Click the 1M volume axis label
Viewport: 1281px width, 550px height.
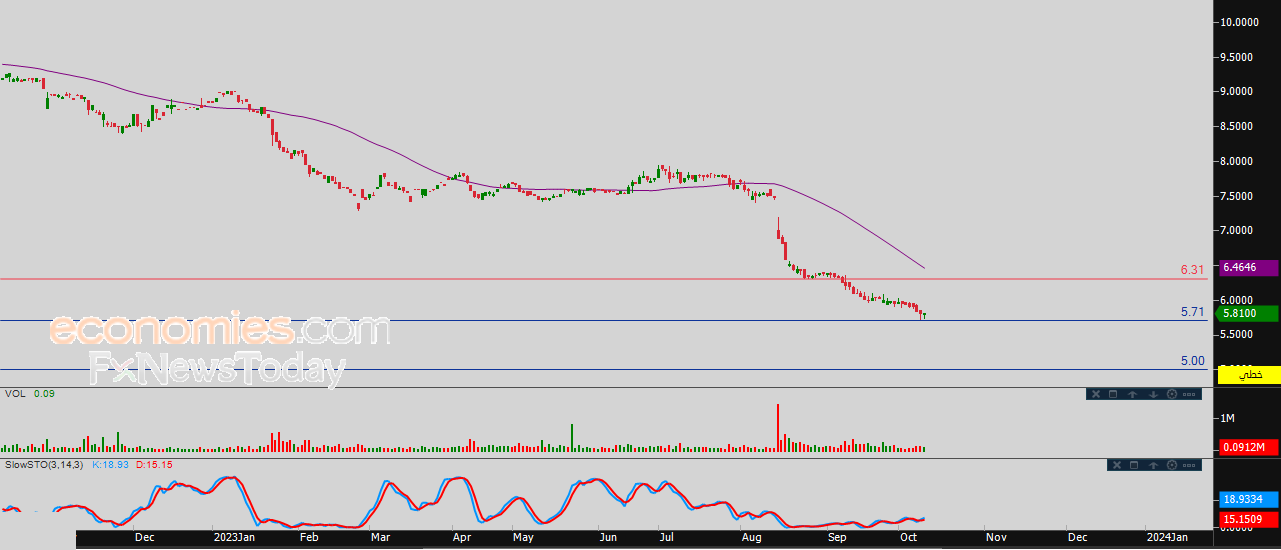(1226, 417)
